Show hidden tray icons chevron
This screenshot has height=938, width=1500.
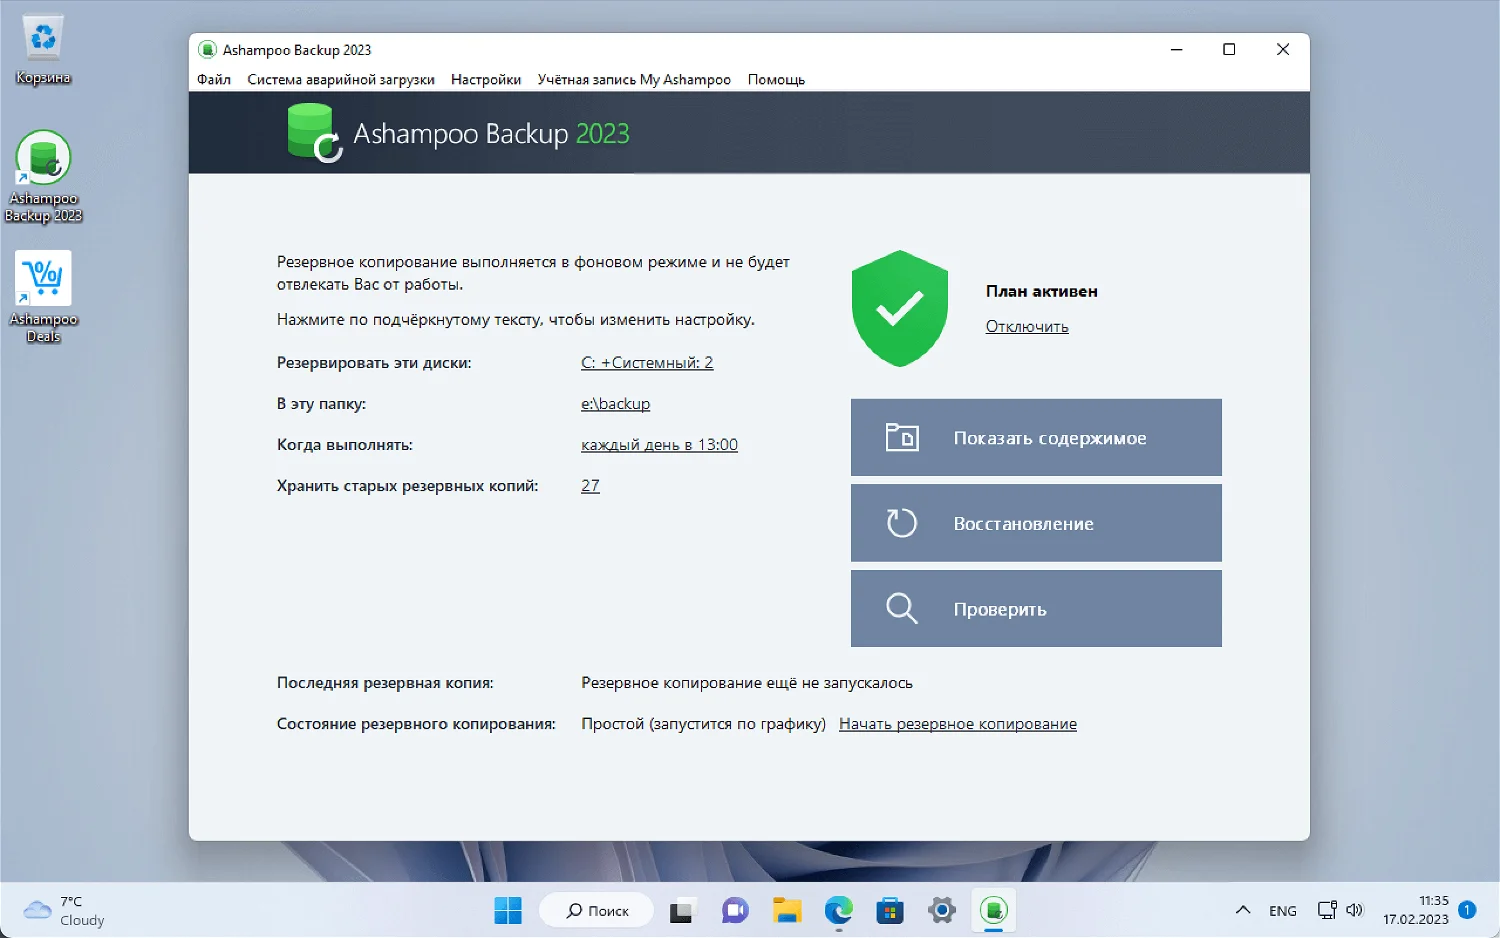1243,910
